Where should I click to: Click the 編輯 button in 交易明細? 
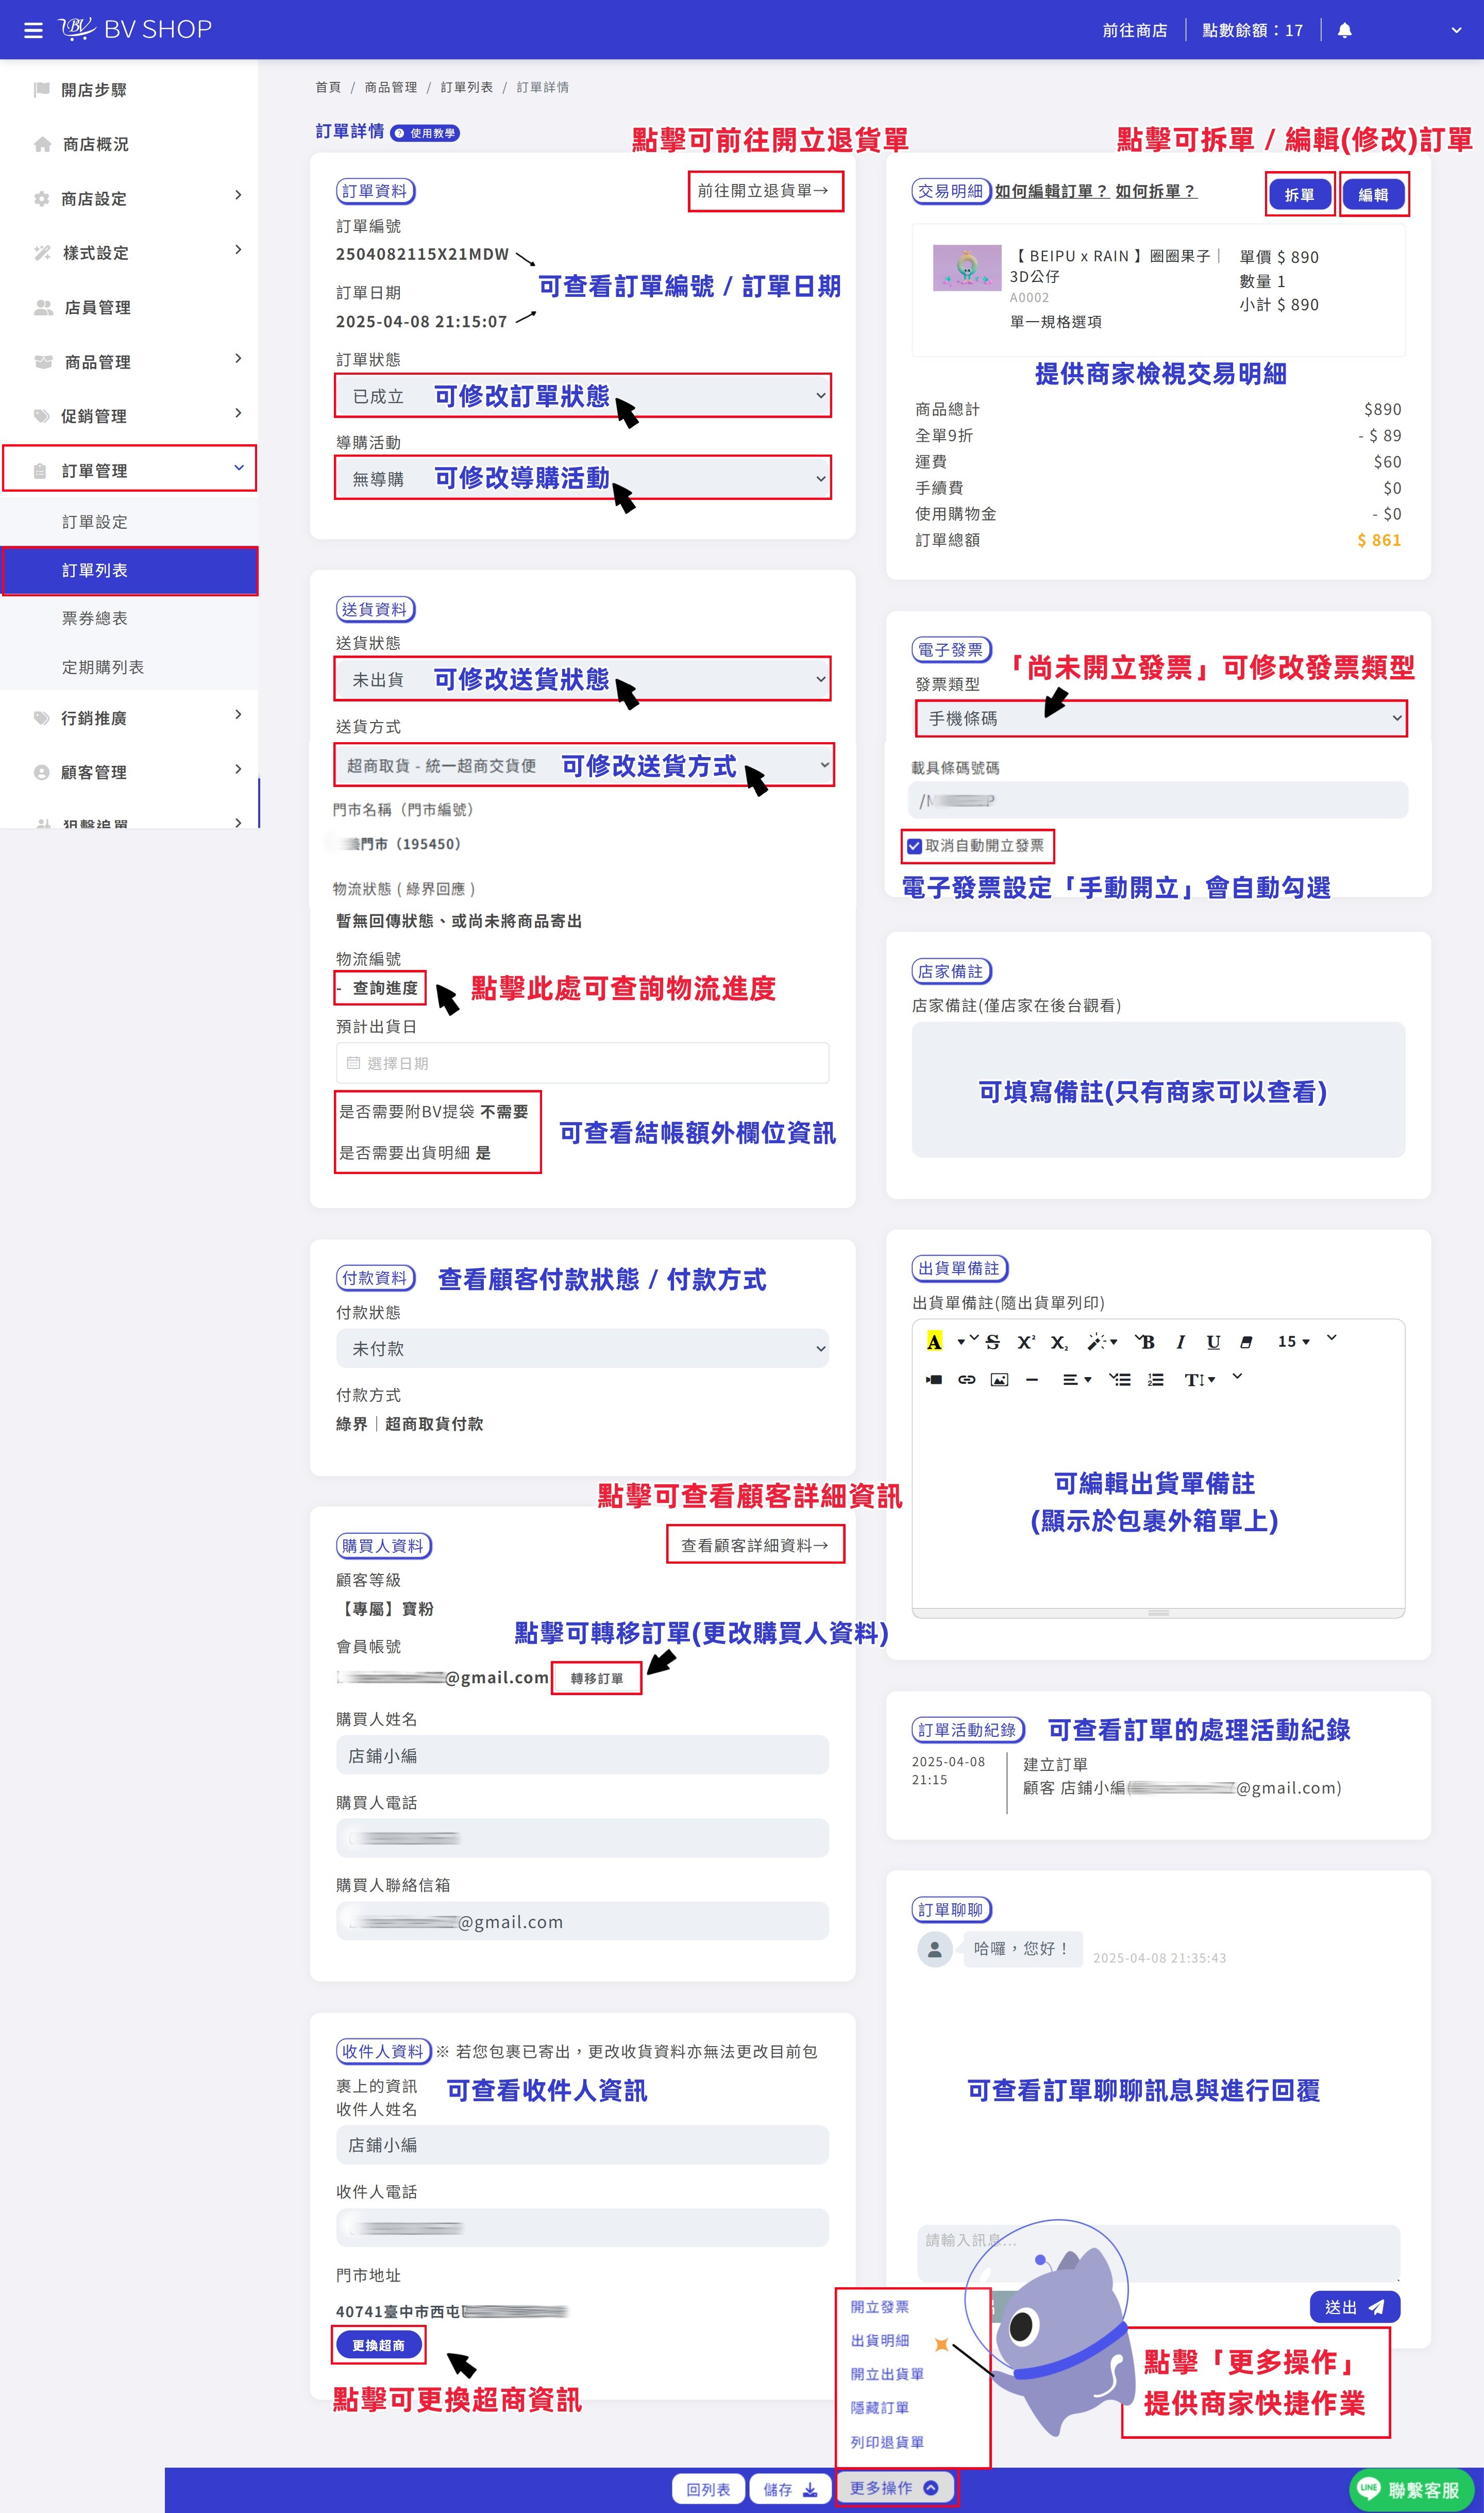(x=1373, y=195)
